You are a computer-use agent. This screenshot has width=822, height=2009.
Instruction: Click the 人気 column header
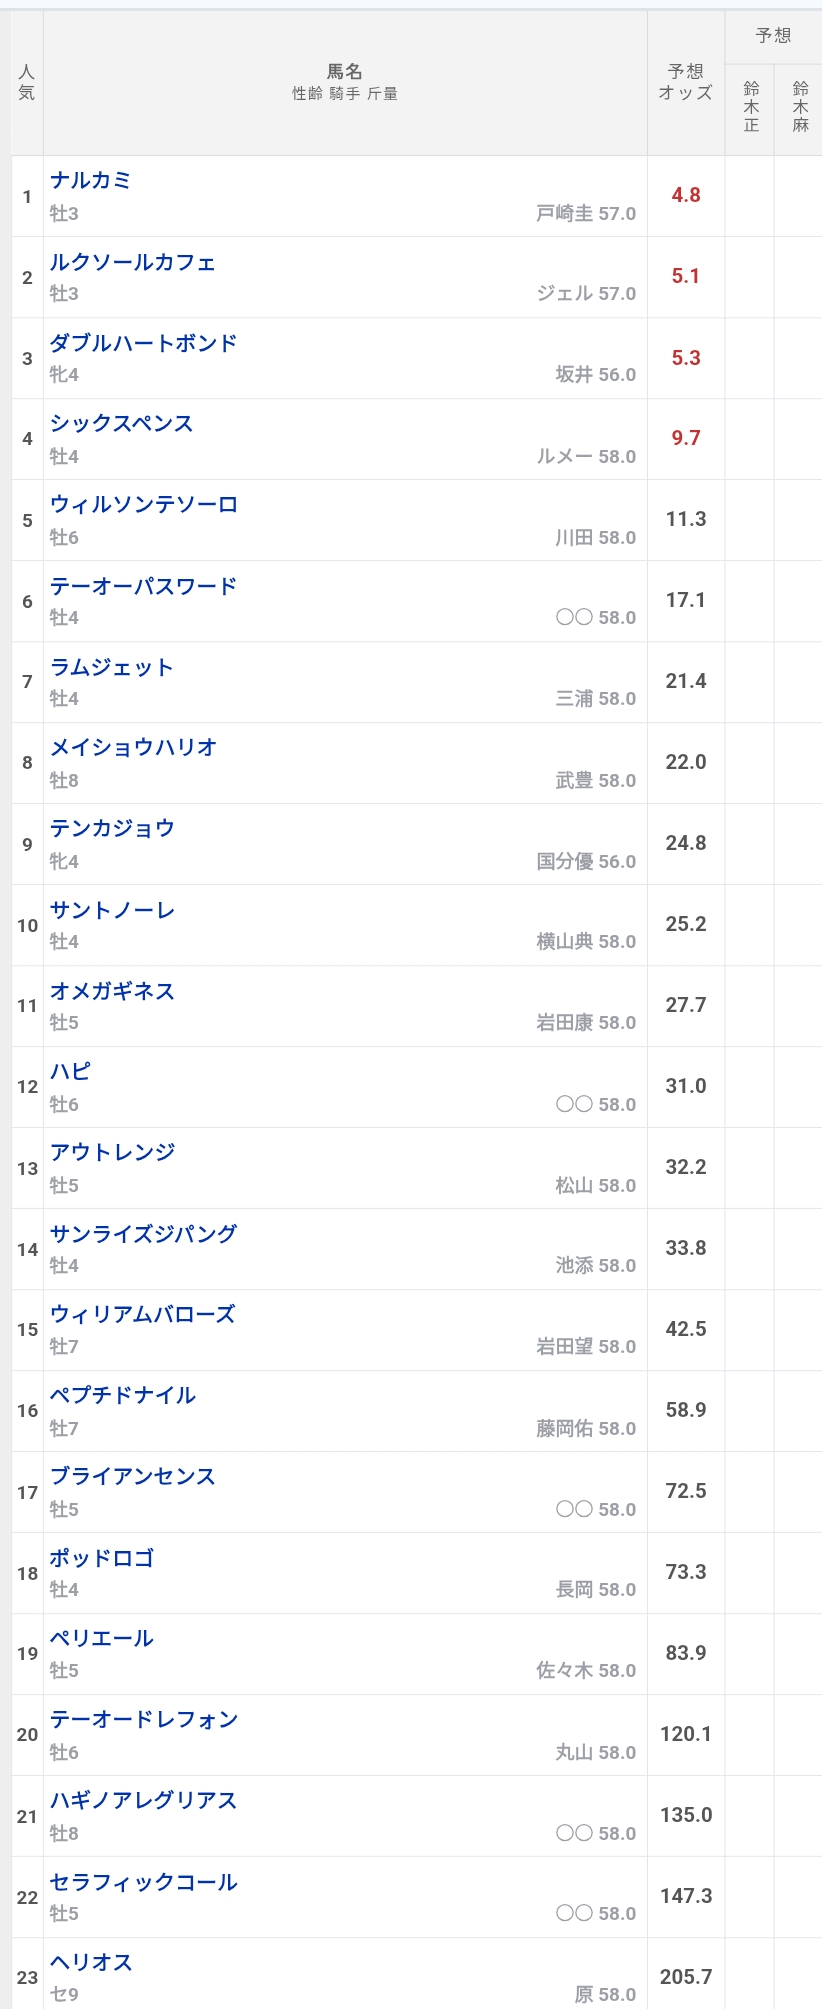(27, 82)
